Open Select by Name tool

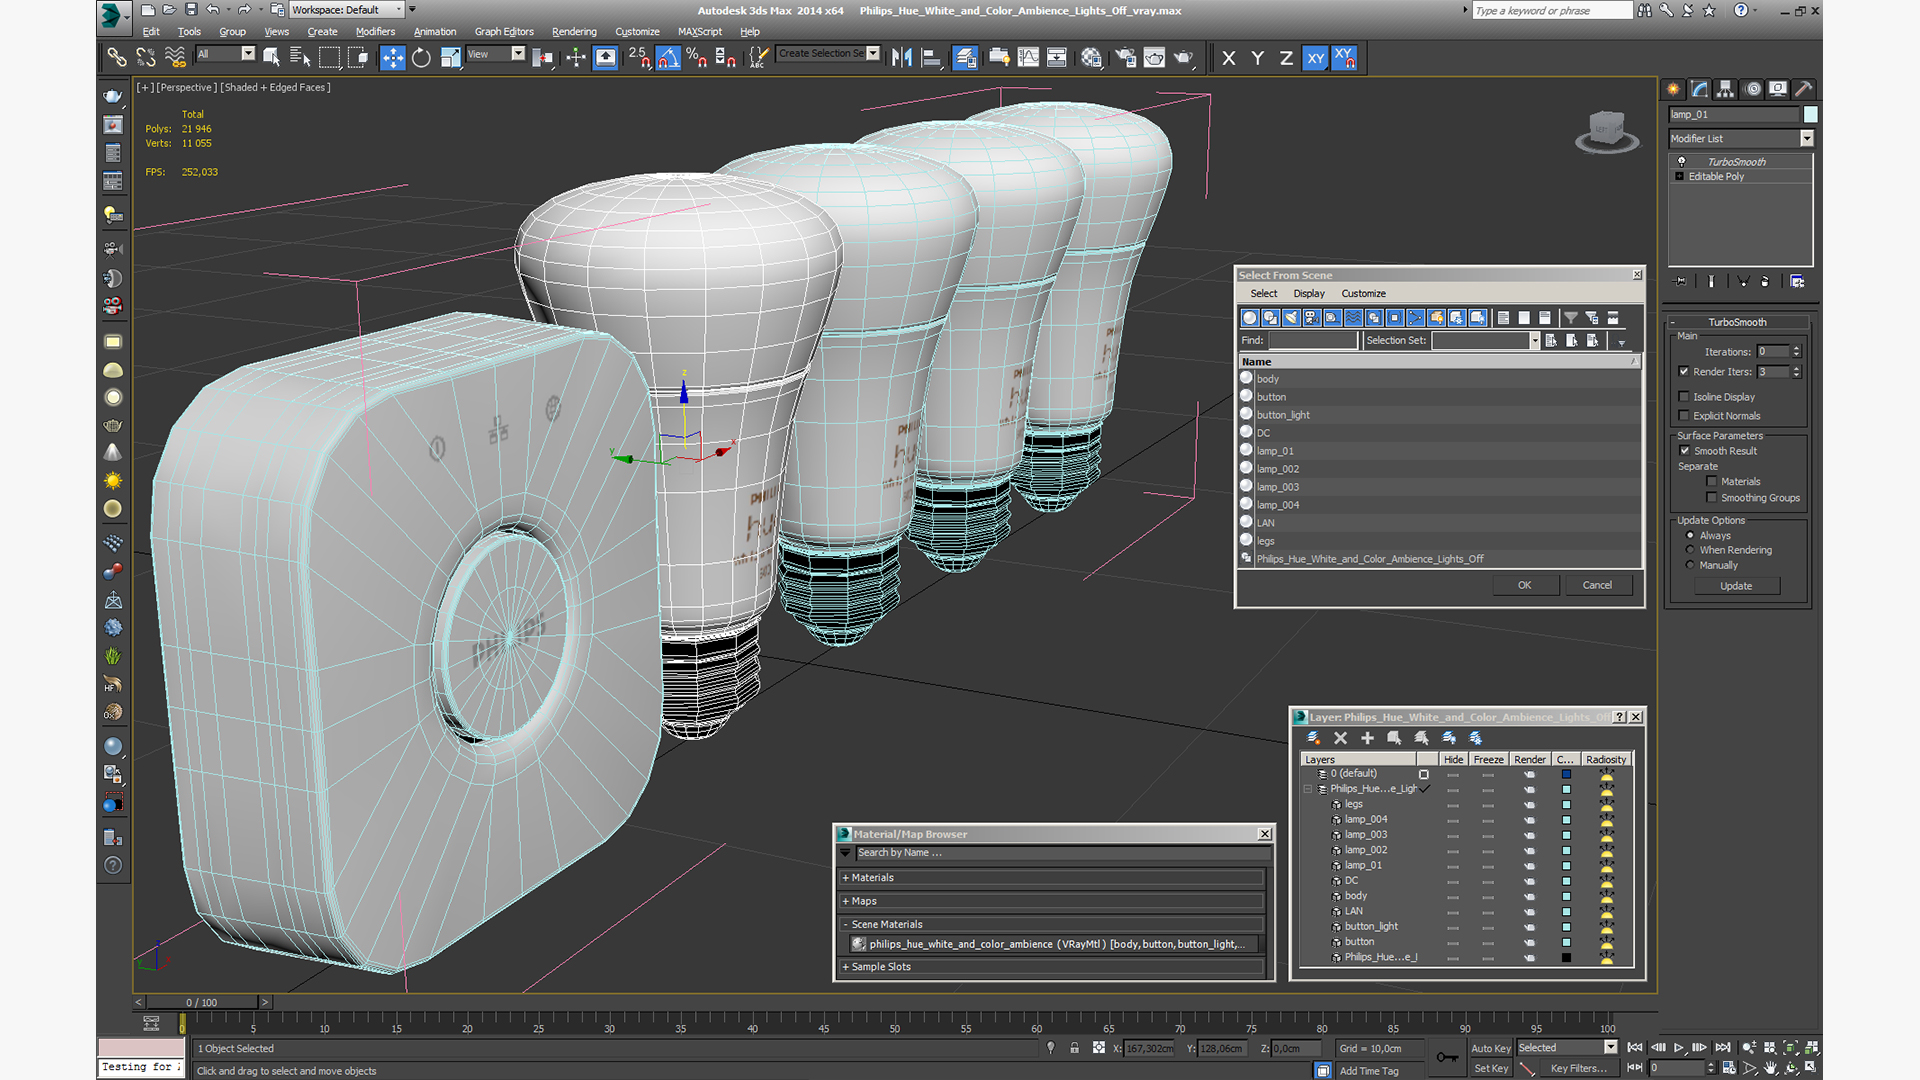click(x=299, y=58)
